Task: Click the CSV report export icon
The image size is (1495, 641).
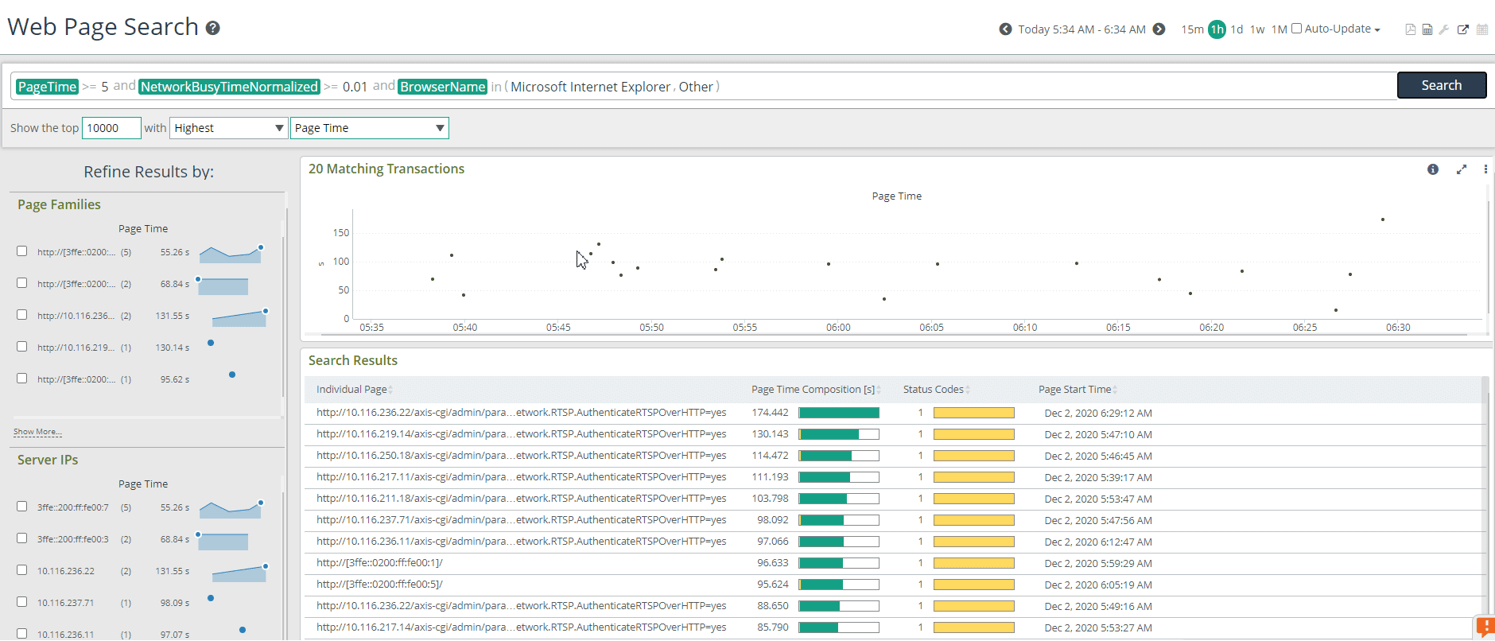Action: [1427, 29]
